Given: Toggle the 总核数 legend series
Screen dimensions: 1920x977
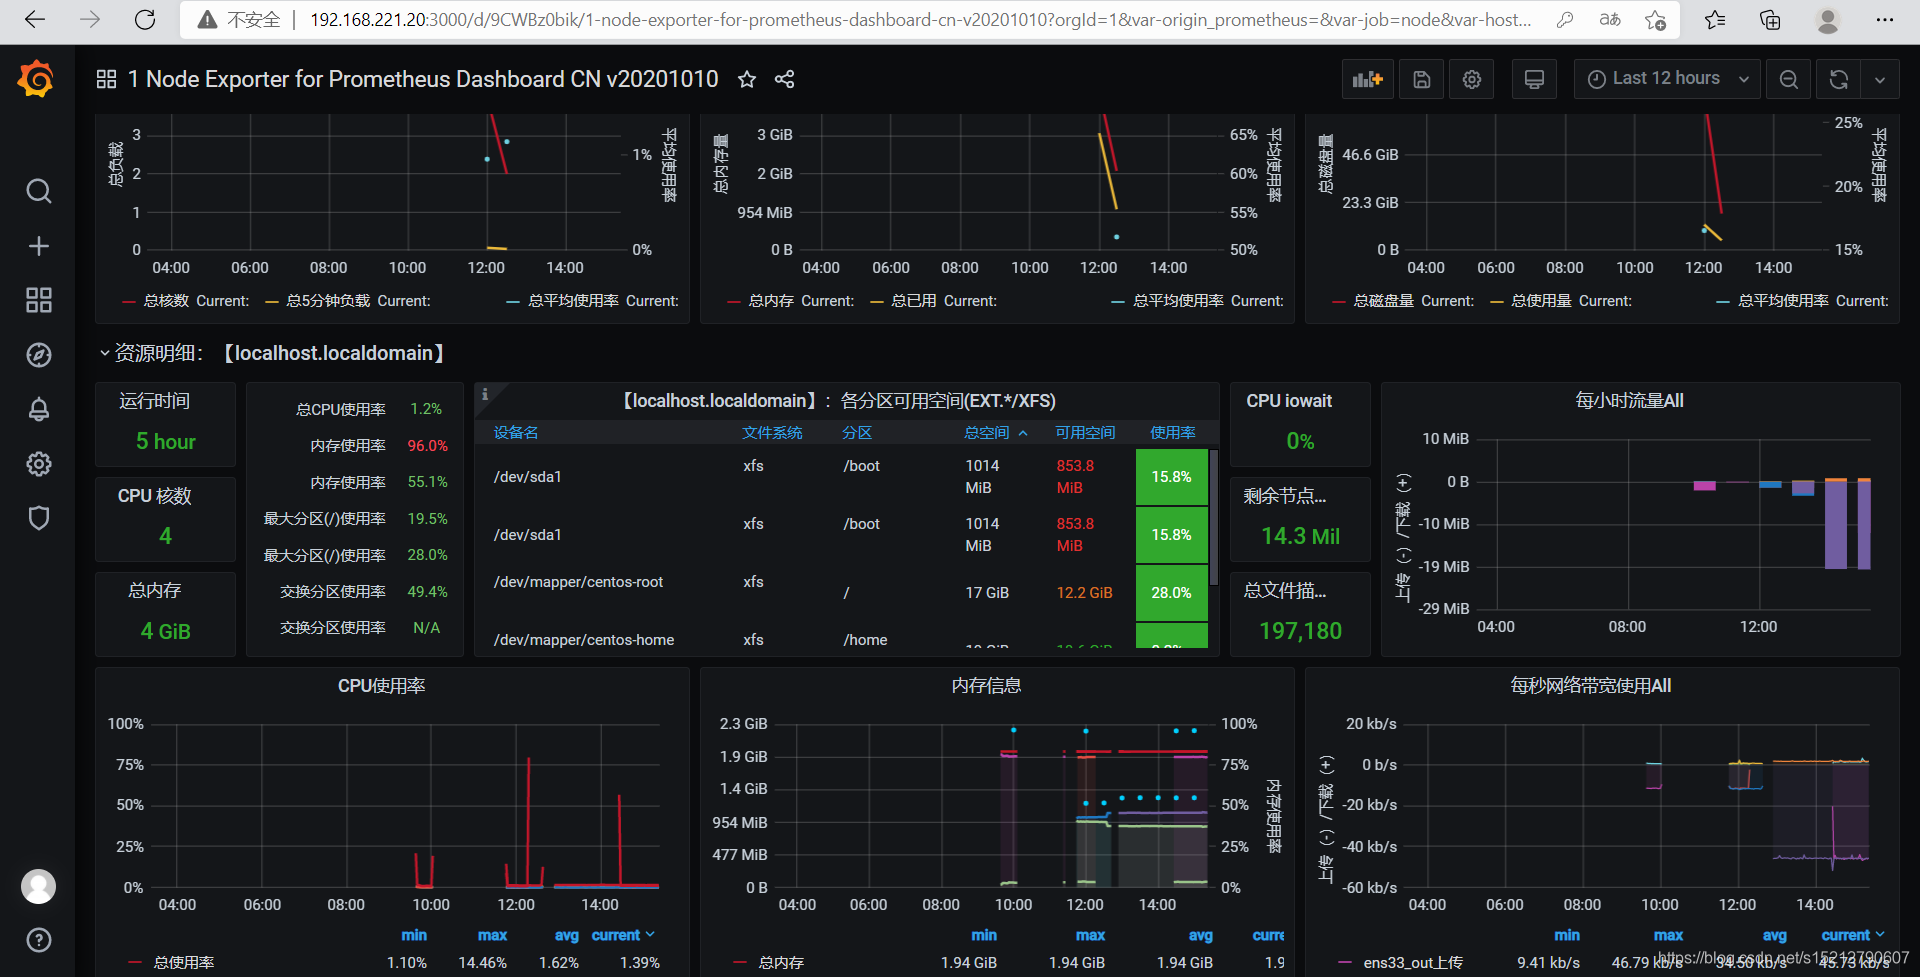Looking at the screenshot, I should coord(165,301).
